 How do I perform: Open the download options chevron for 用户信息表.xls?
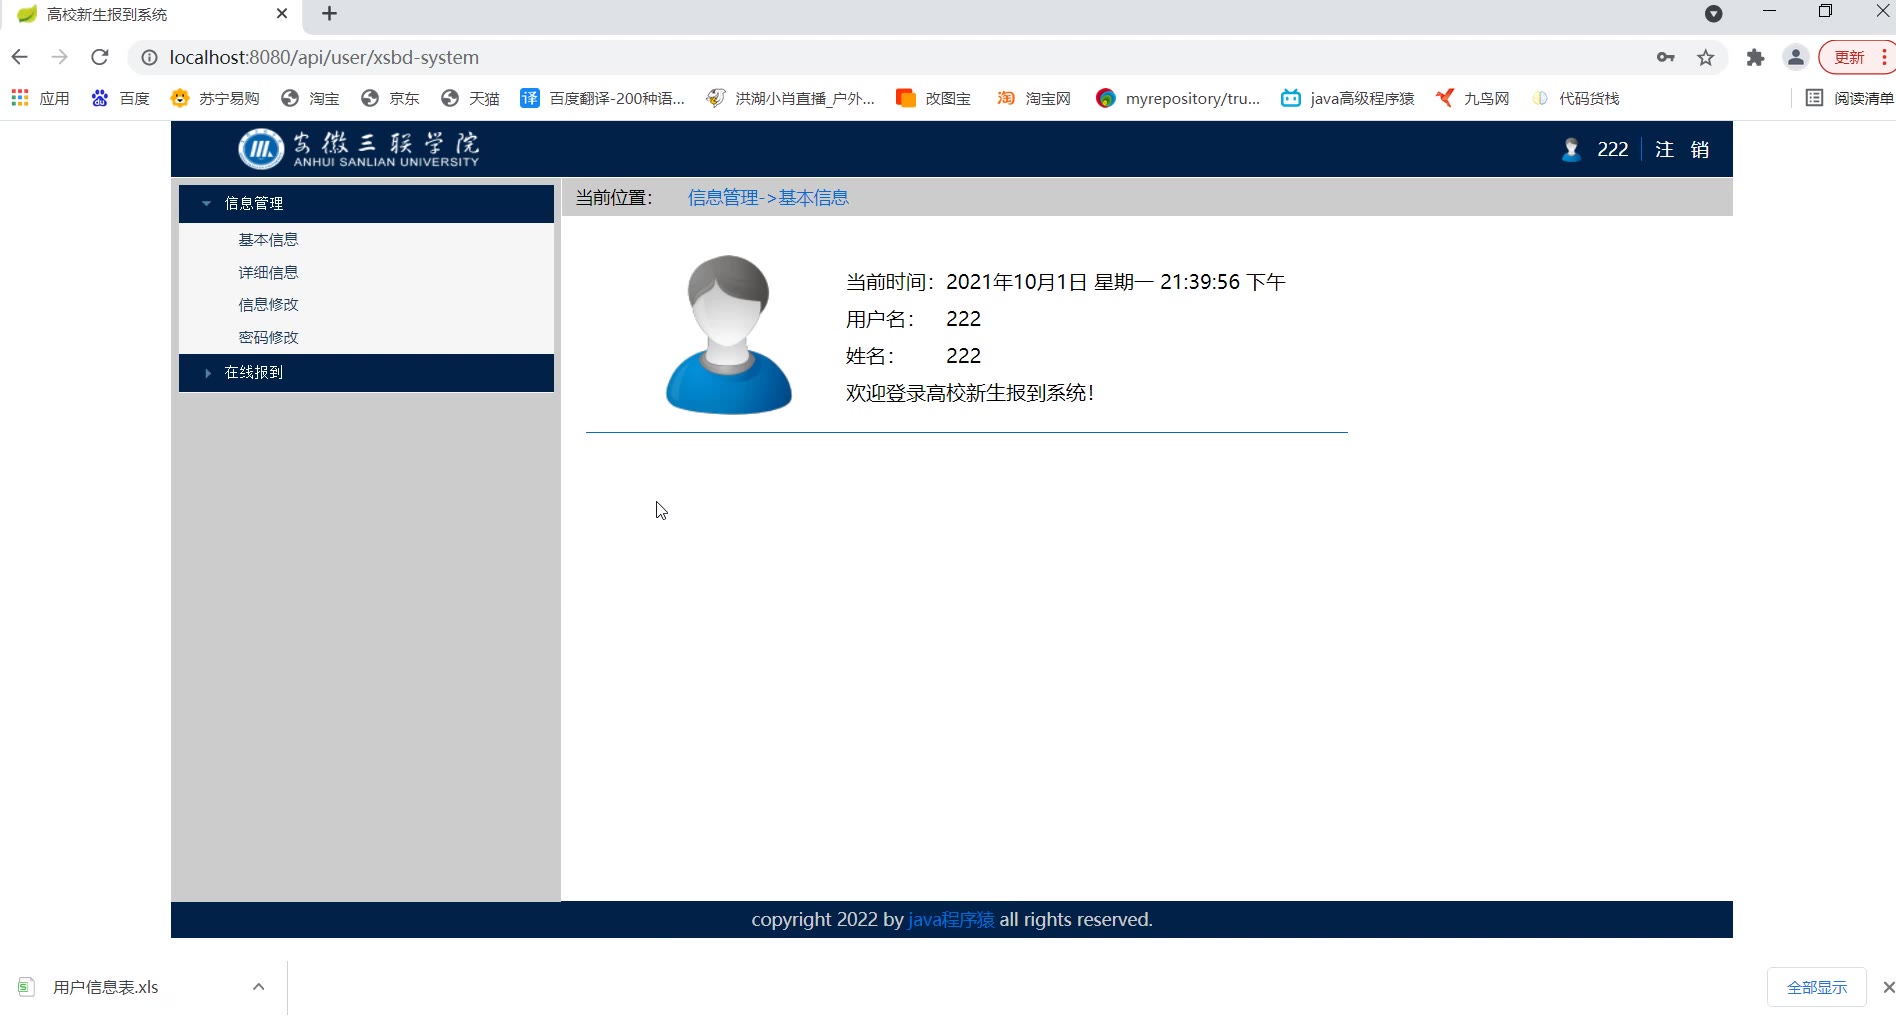258,987
